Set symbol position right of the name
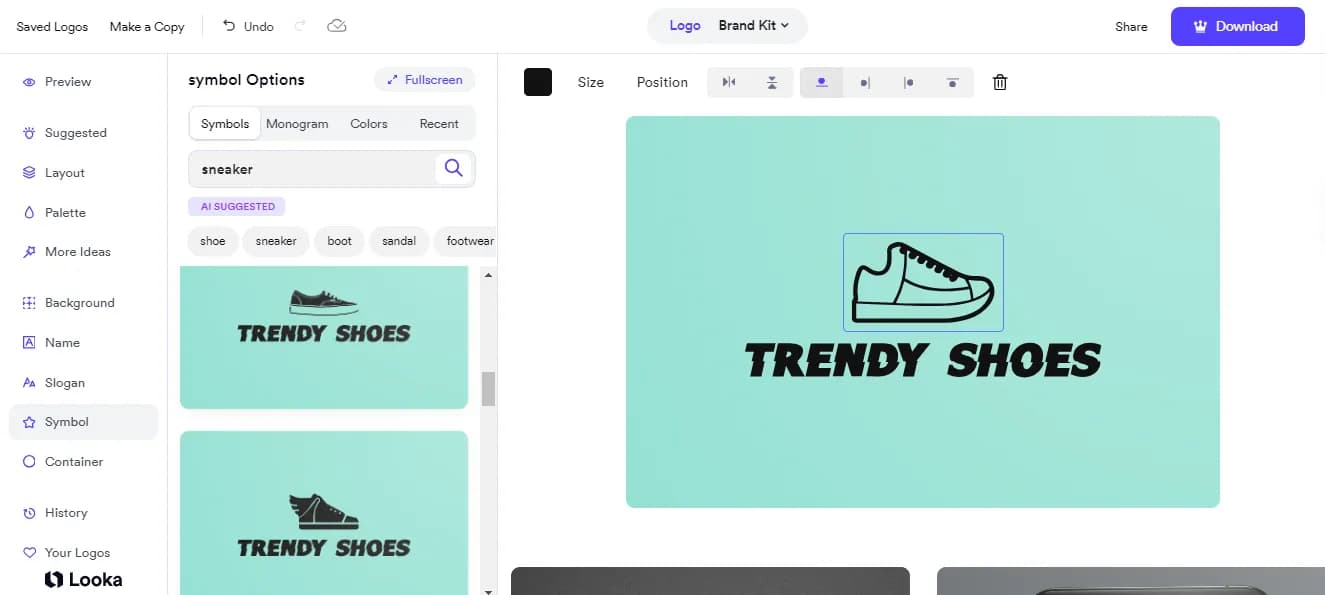Image resolution: width=1325 pixels, height=595 pixels. click(908, 82)
